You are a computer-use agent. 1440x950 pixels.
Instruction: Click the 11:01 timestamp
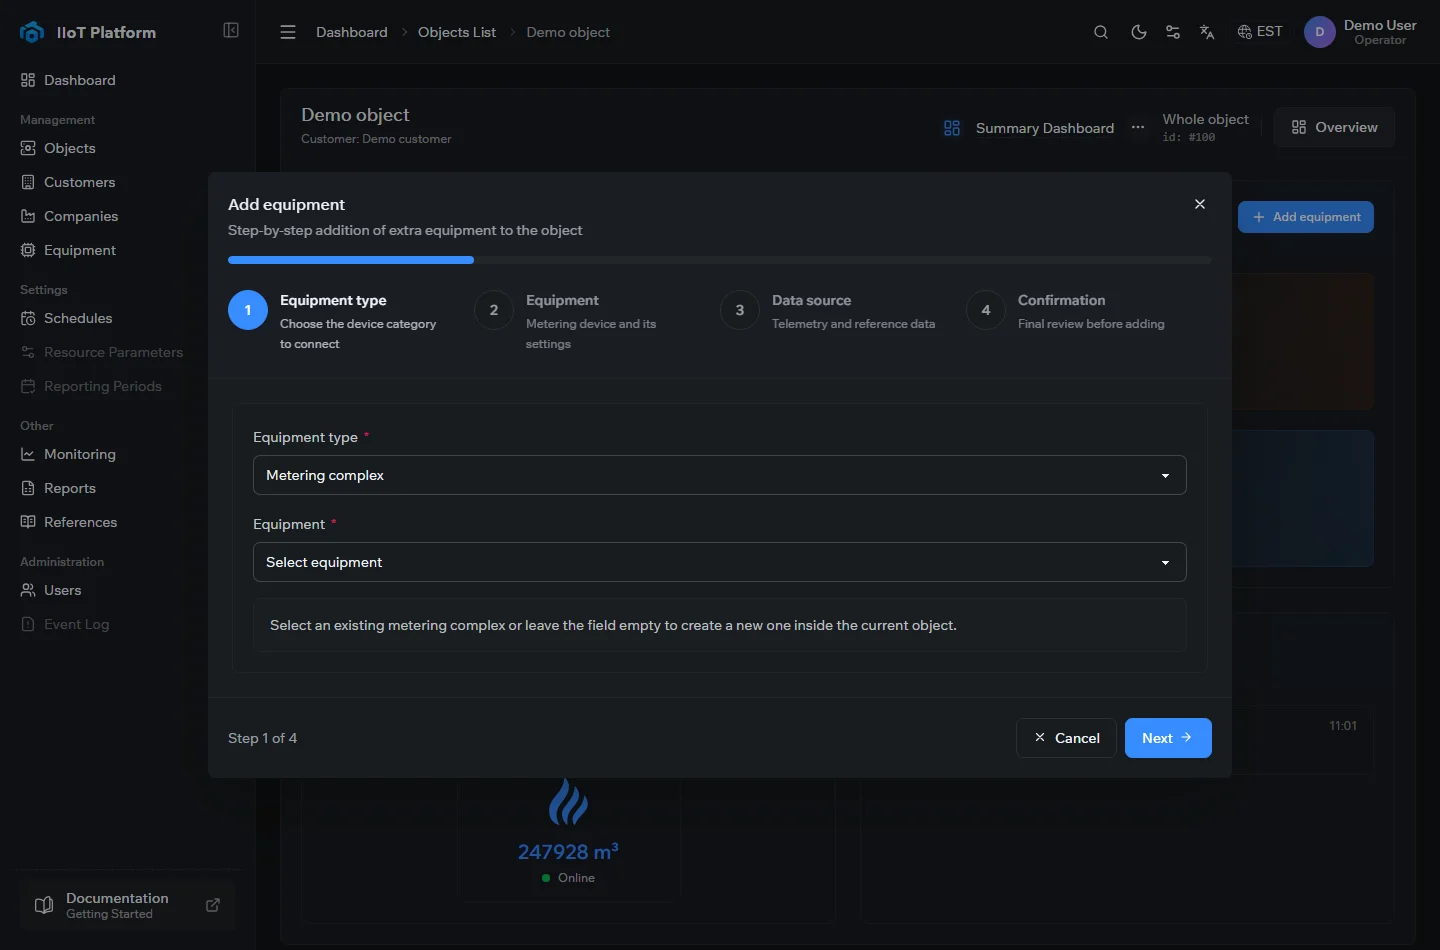pyautogui.click(x=1343, y=726)
